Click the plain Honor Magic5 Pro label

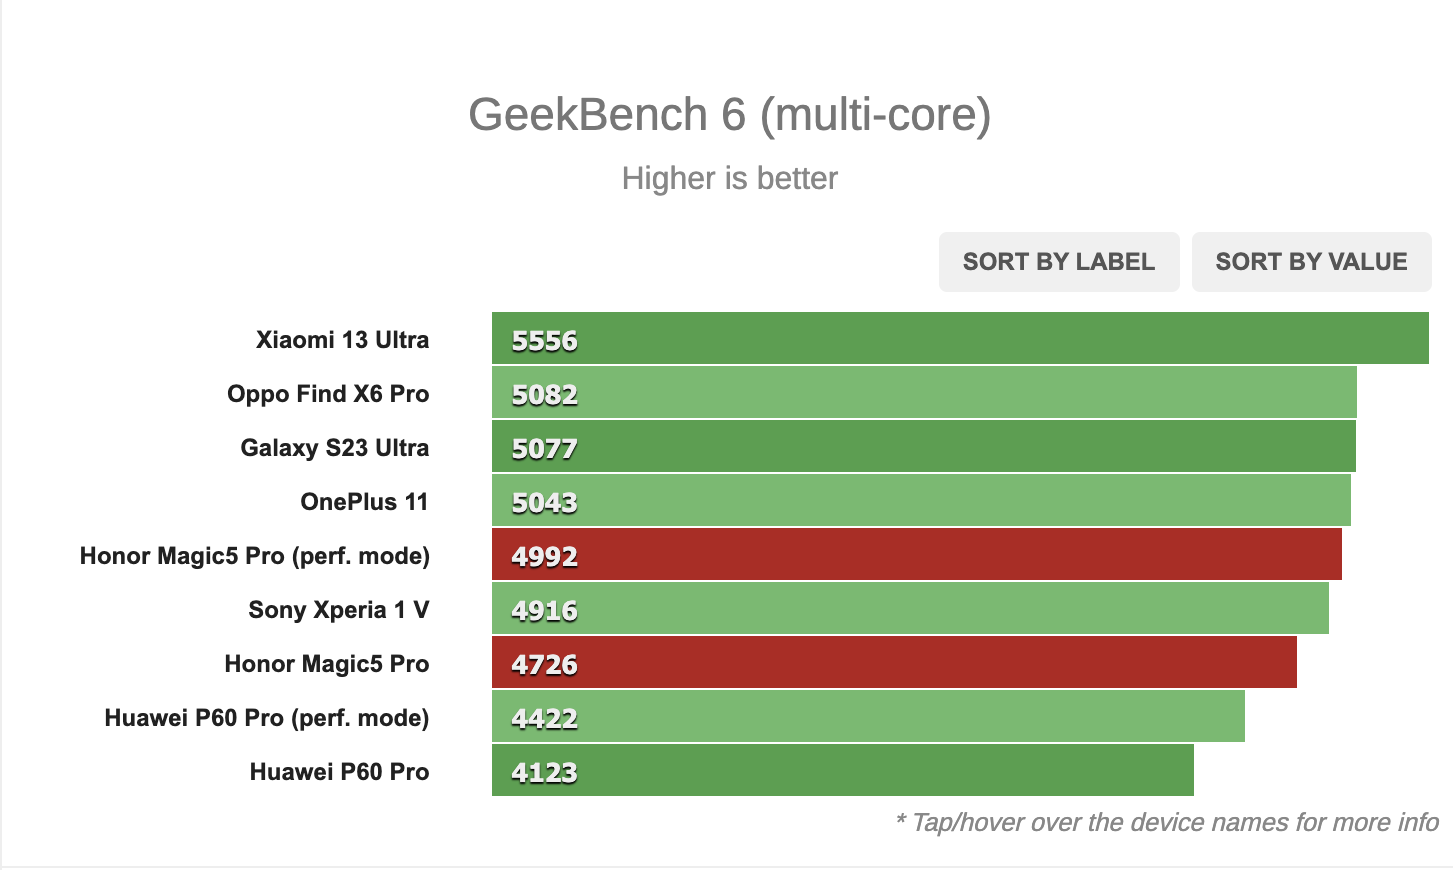[x=326, y=664]
